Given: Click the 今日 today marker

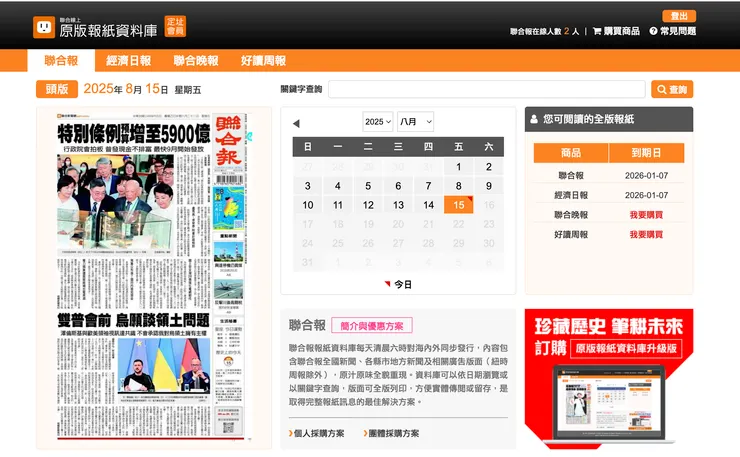Looking at the screenshot, I should (x=398, y=284).
